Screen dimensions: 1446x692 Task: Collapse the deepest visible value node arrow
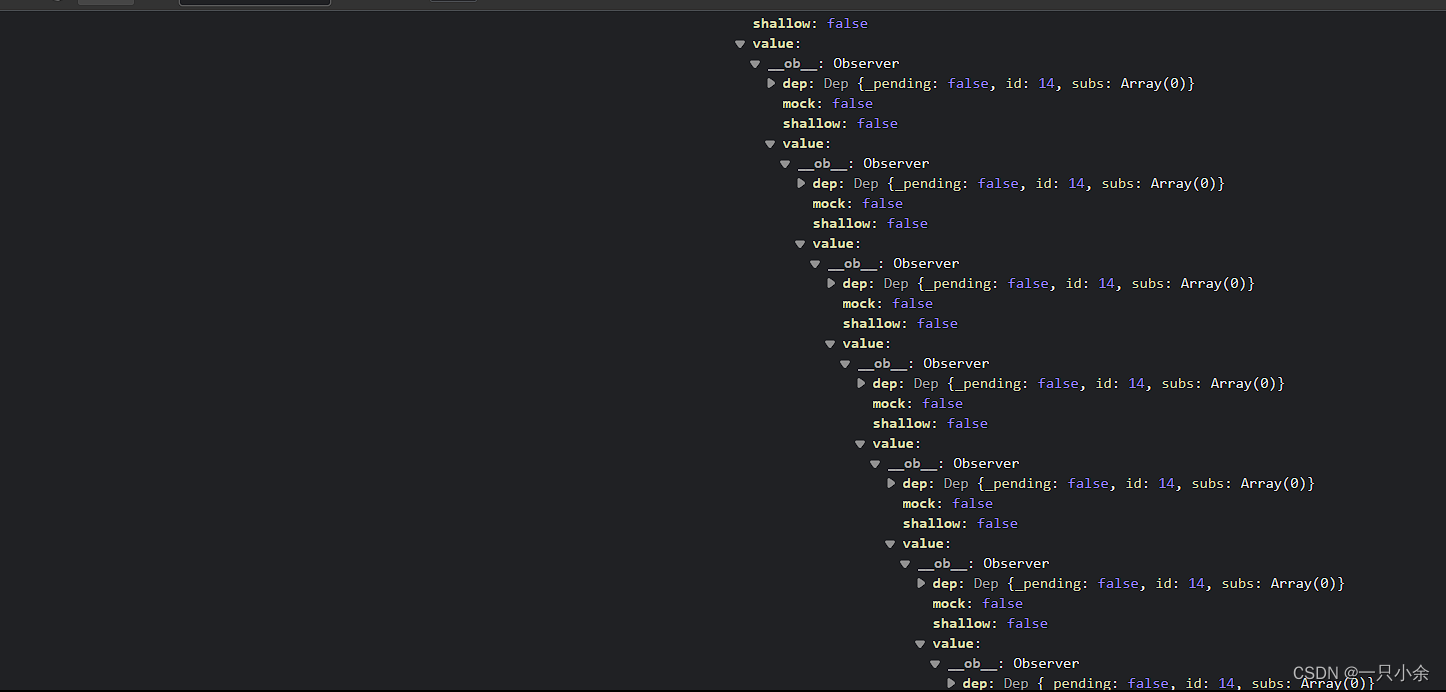[x=920, y=644]
